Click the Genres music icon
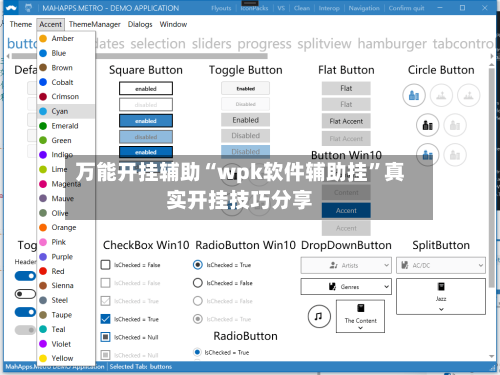The image size is (500, 375). (x=332, y=286)
